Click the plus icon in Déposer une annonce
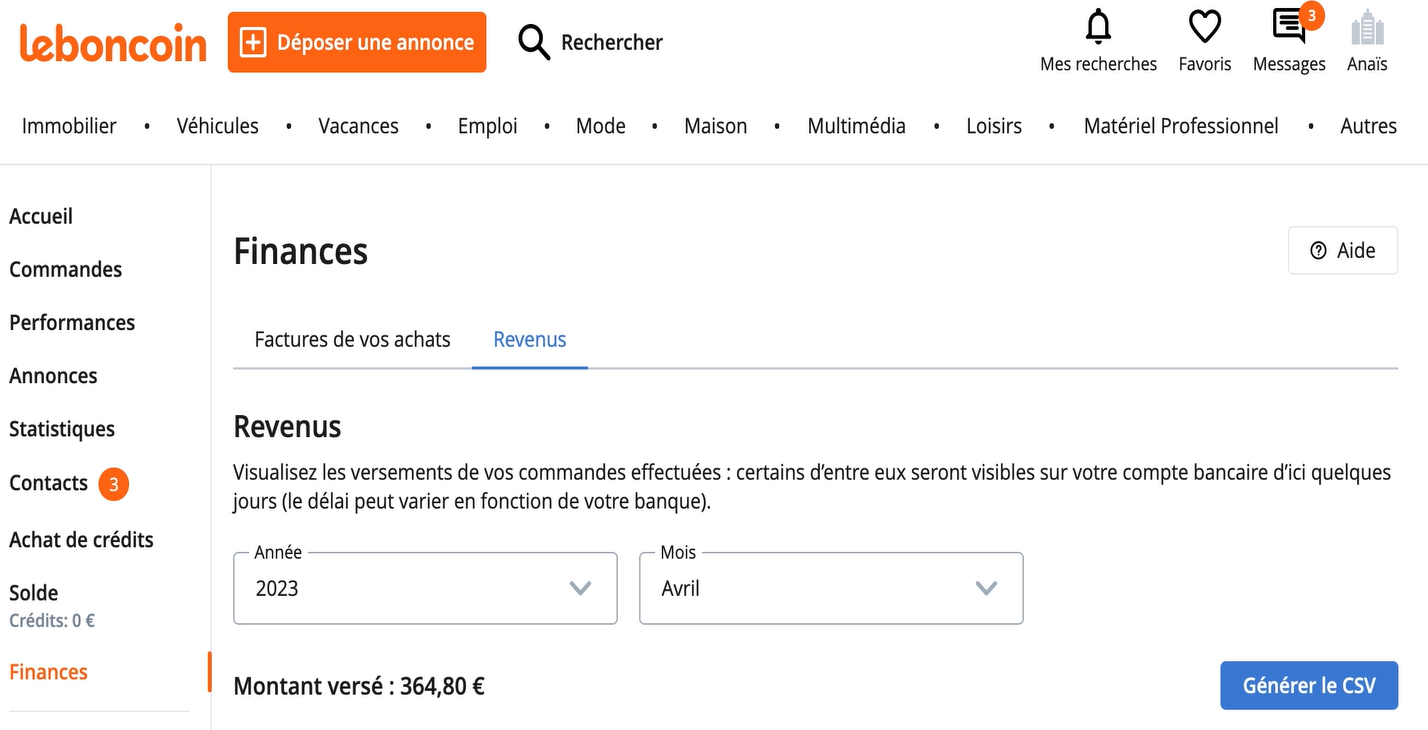 click(x=253, y=42)
